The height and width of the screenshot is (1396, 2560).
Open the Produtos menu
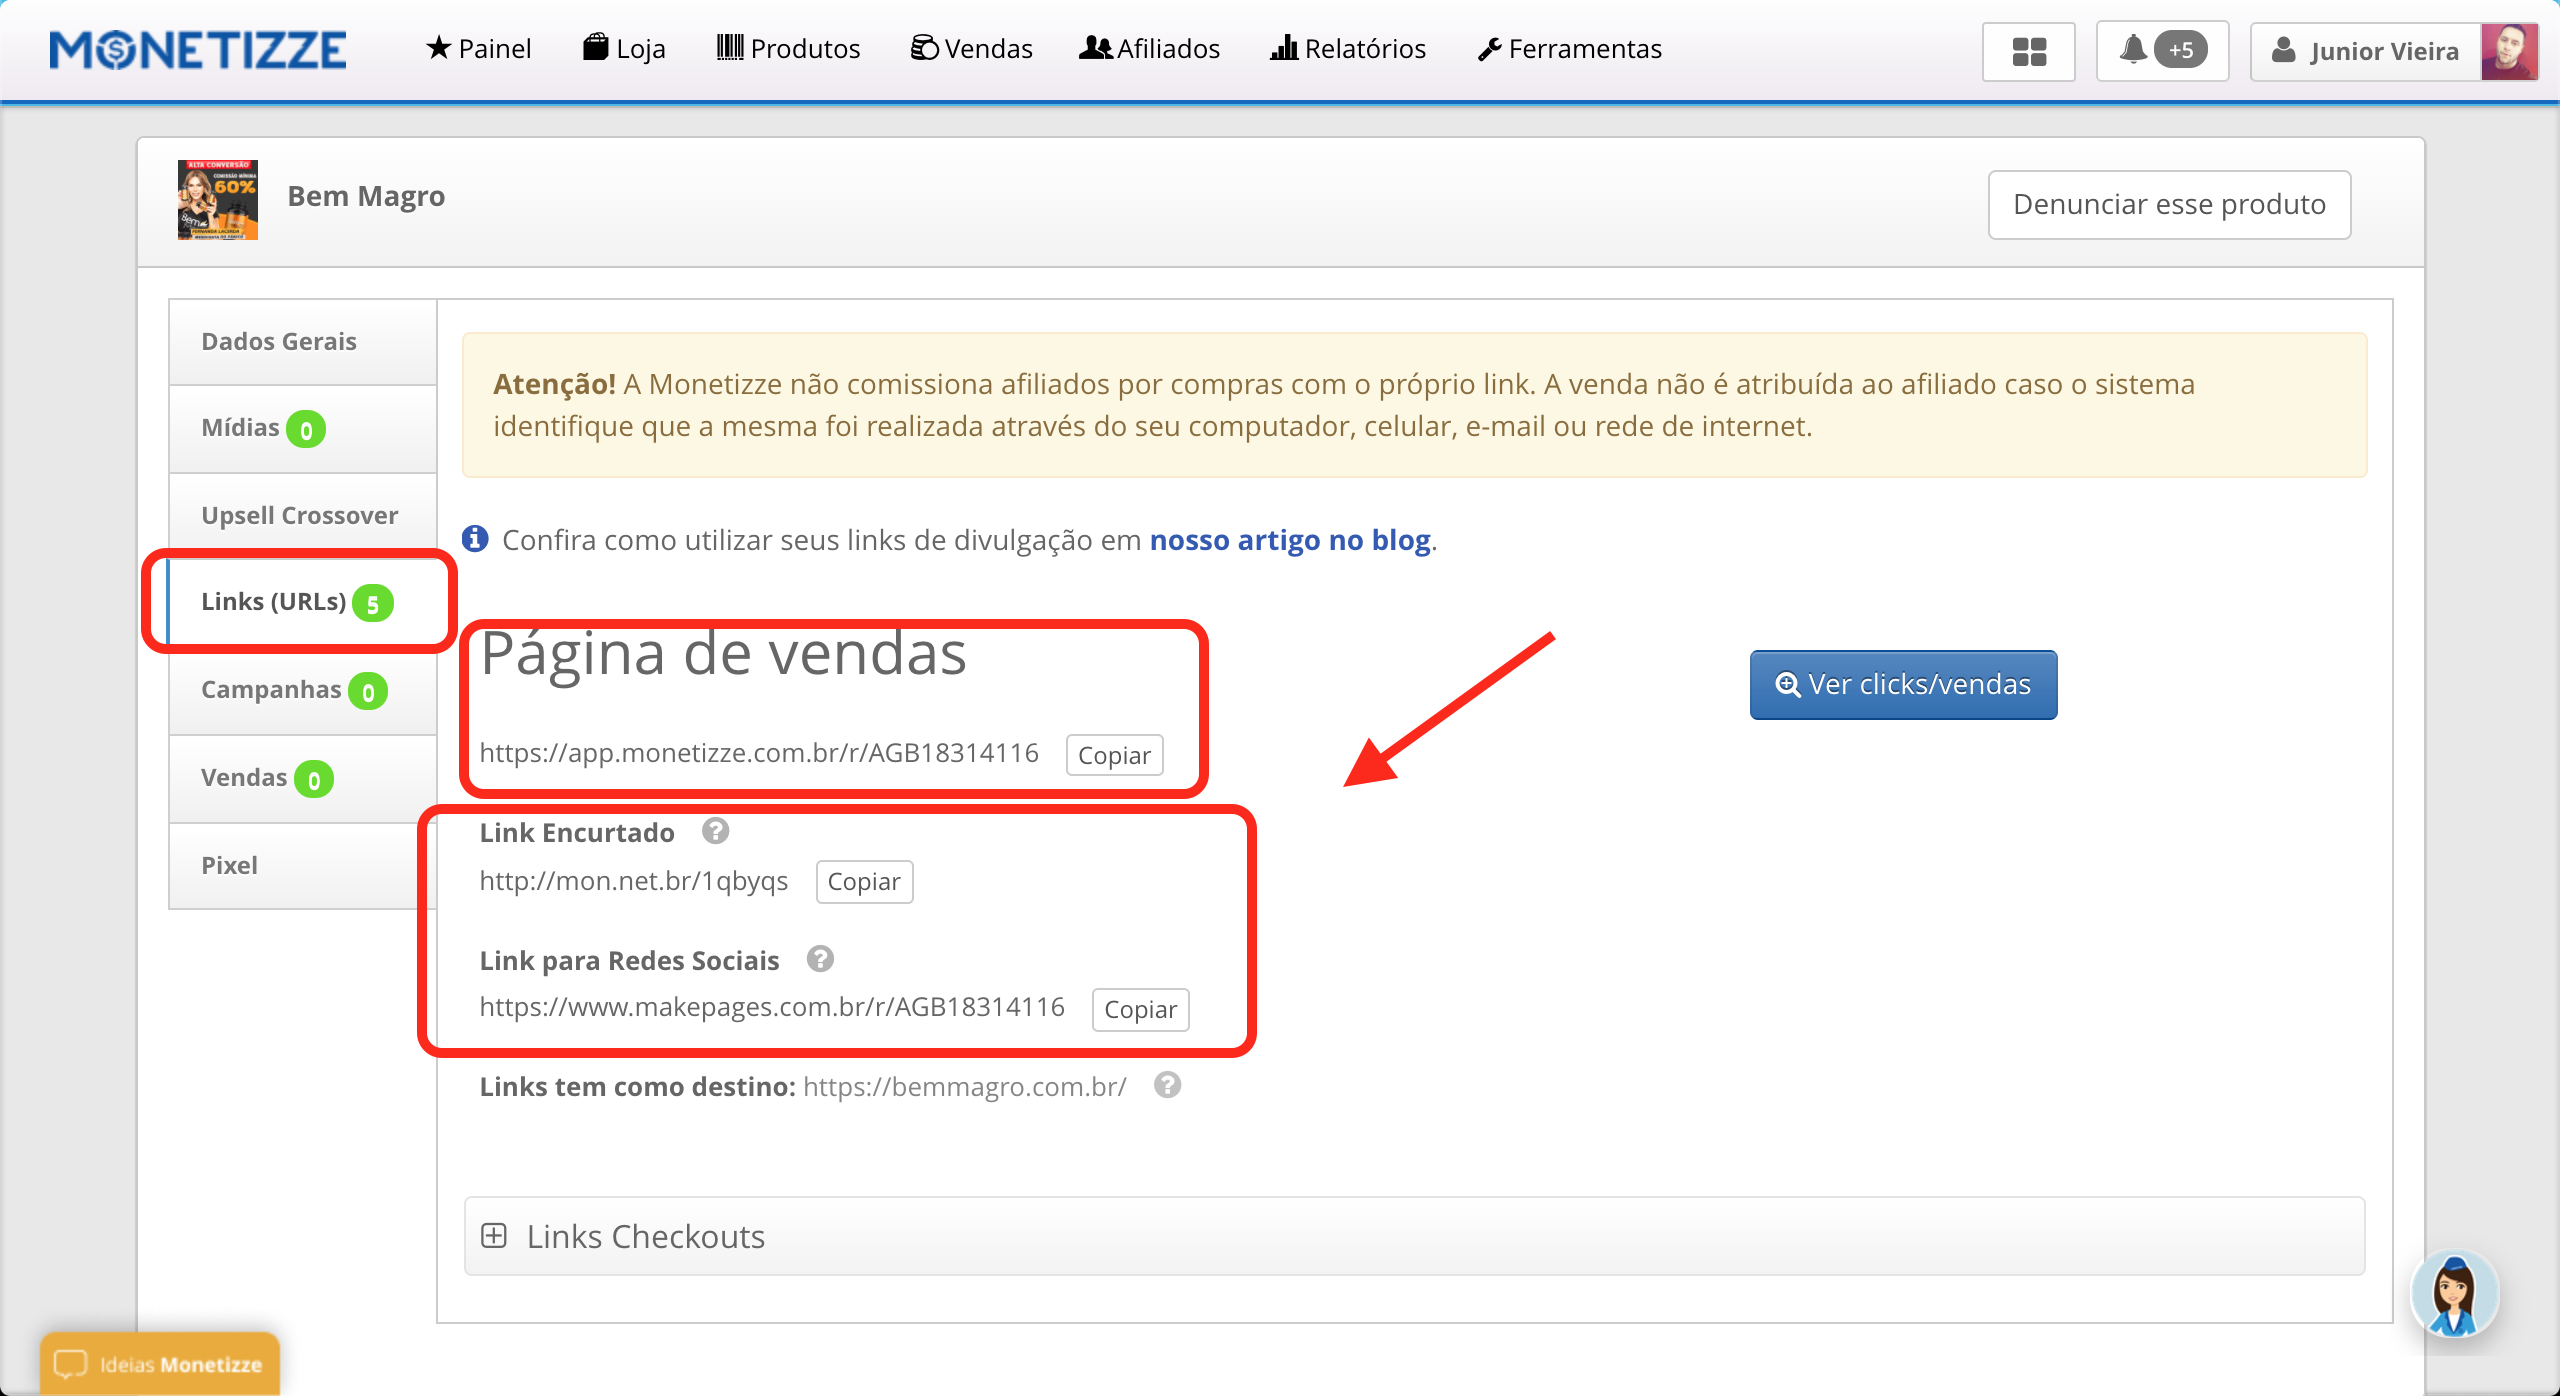coord(788,49)
